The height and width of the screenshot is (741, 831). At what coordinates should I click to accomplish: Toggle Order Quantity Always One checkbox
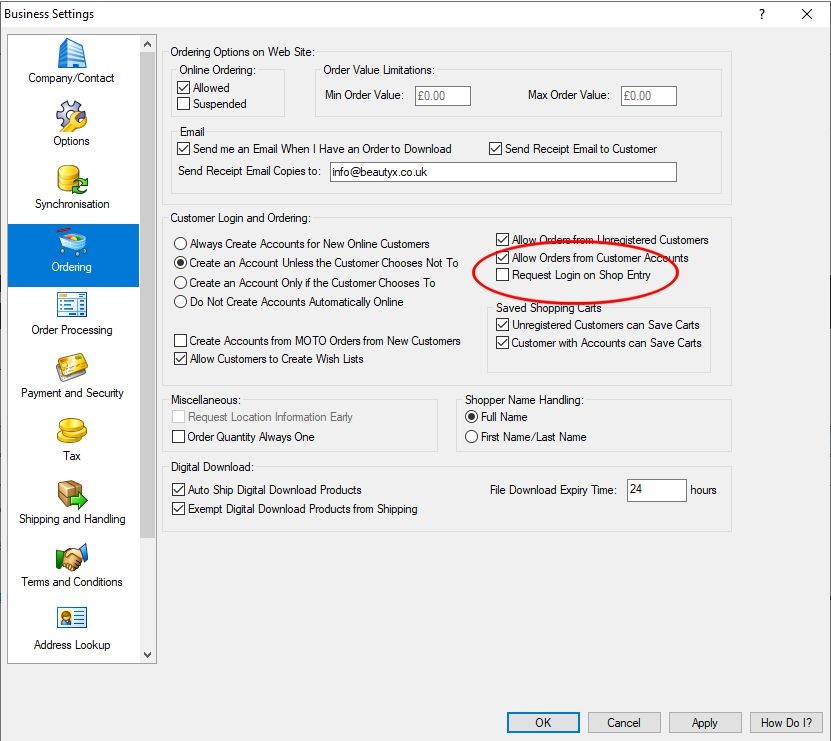[x=180, y=437]
